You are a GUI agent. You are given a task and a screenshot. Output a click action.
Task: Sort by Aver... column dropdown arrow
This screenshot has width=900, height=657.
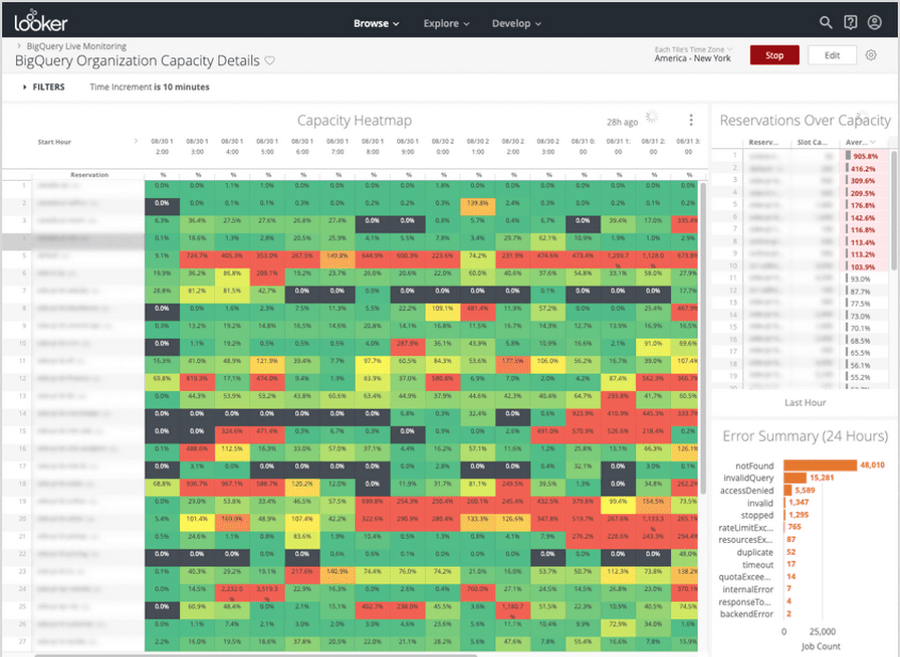[873, 142]
